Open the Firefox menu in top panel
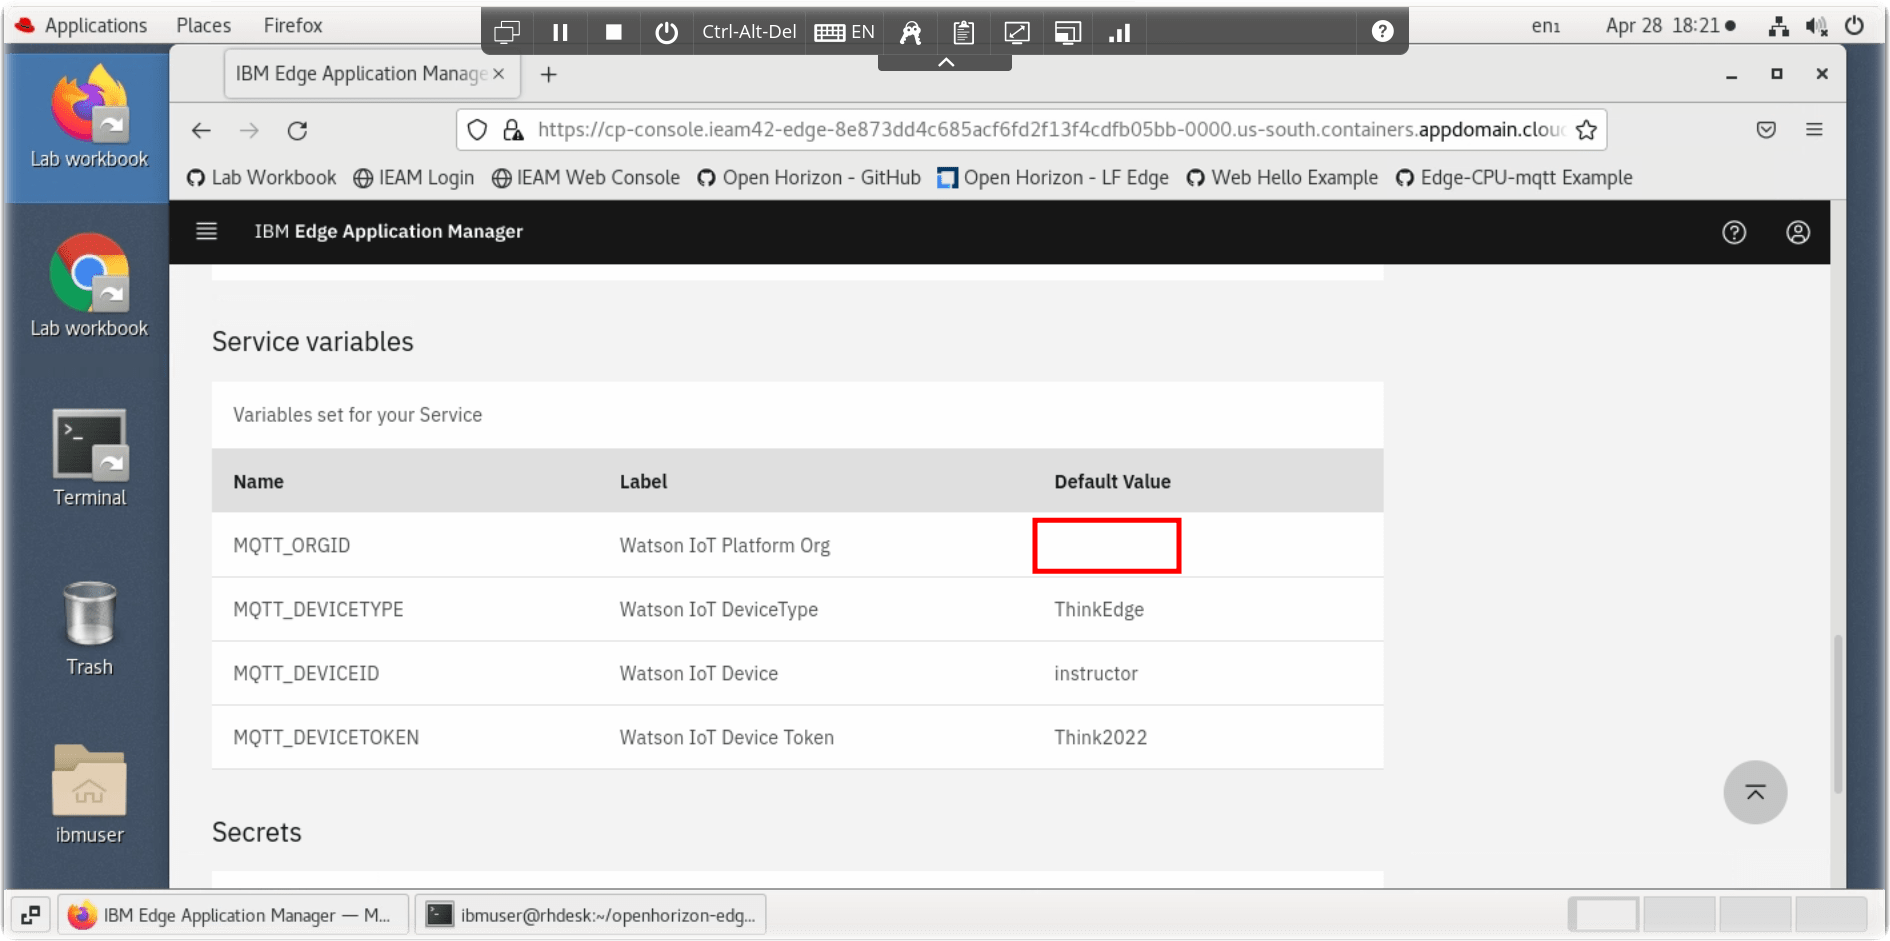Viewport: 1890px width, 941px height. (x=293, y=25)
